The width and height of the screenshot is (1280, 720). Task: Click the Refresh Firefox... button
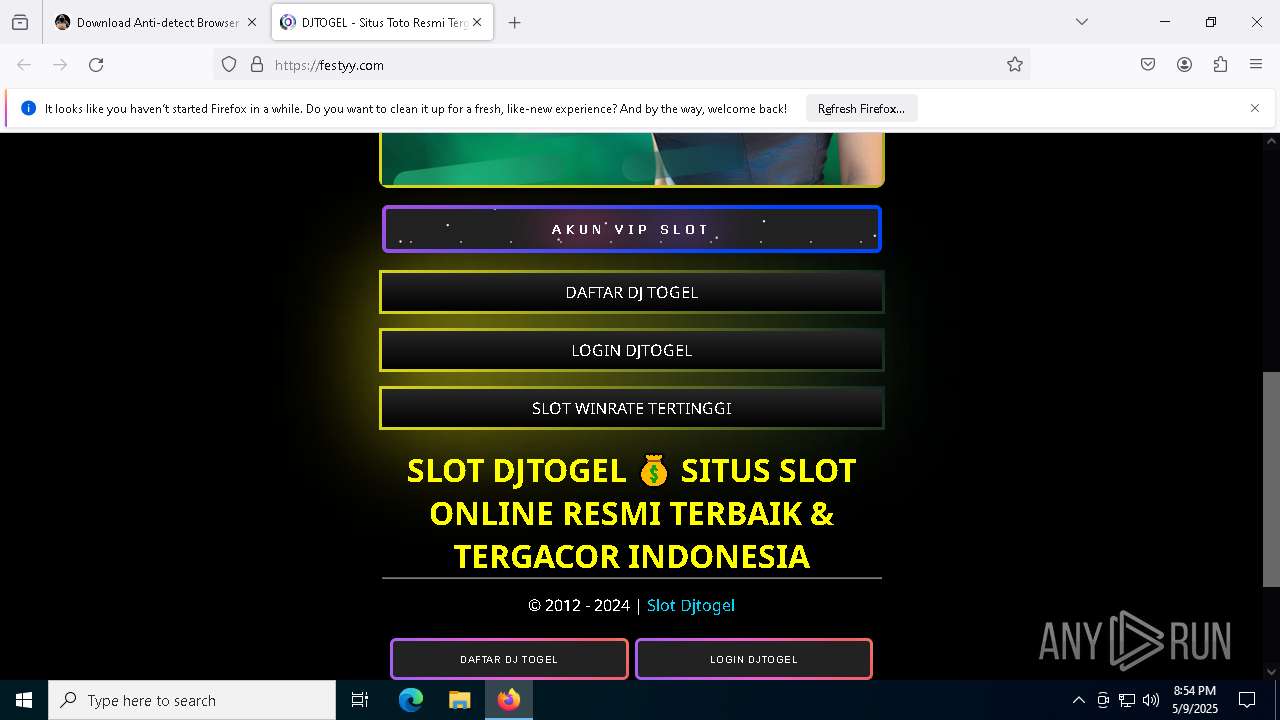[861, 109]
